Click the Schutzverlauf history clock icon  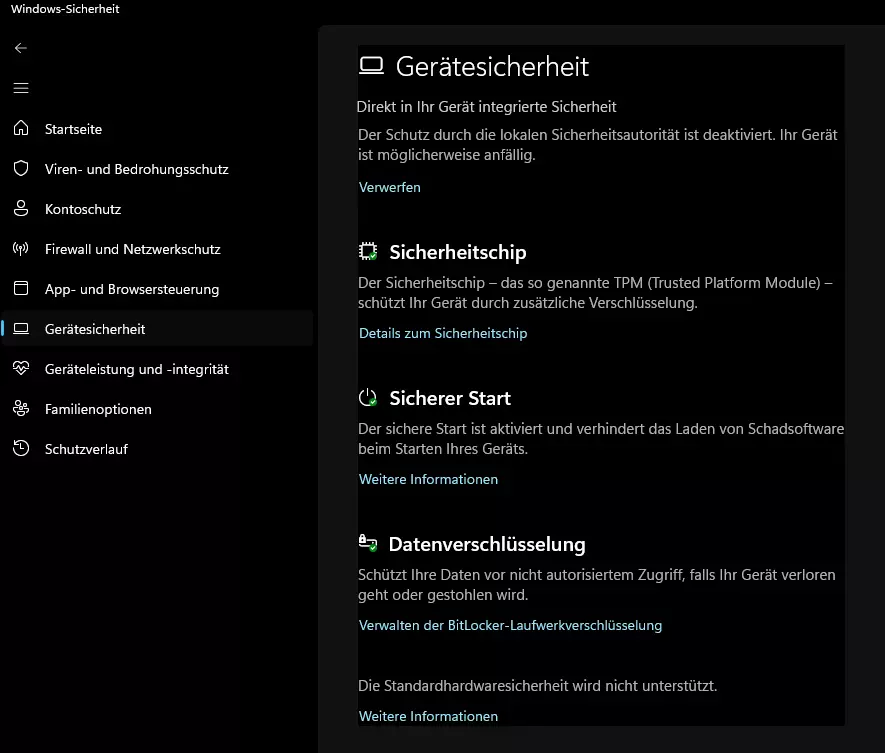click(21, 448)
